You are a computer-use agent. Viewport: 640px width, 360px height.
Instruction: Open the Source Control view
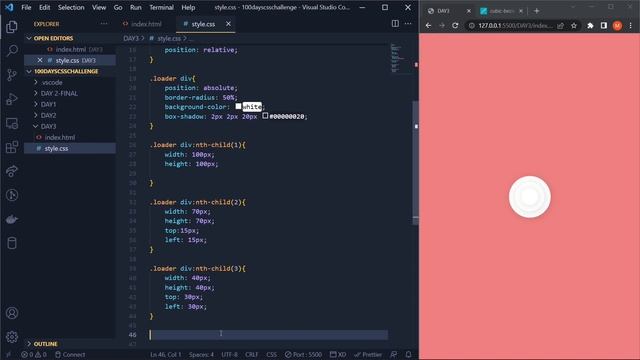12,75
